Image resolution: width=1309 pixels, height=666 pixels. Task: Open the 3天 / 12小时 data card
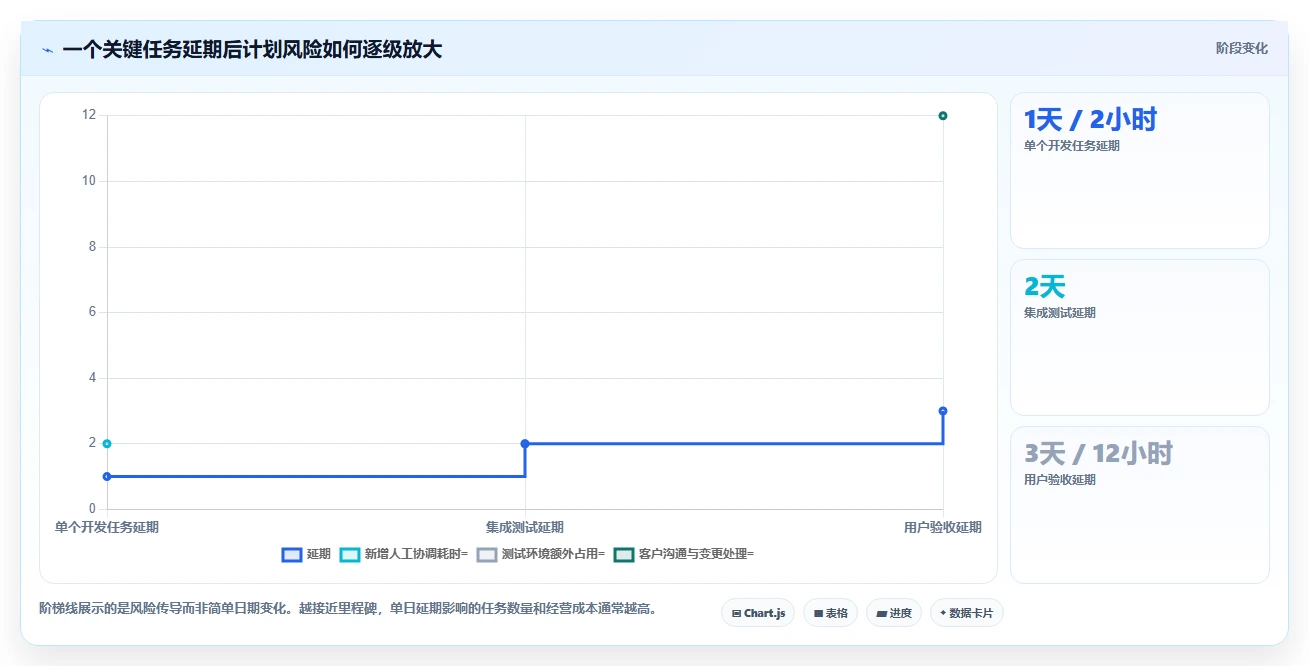(x=1139, y=504)
